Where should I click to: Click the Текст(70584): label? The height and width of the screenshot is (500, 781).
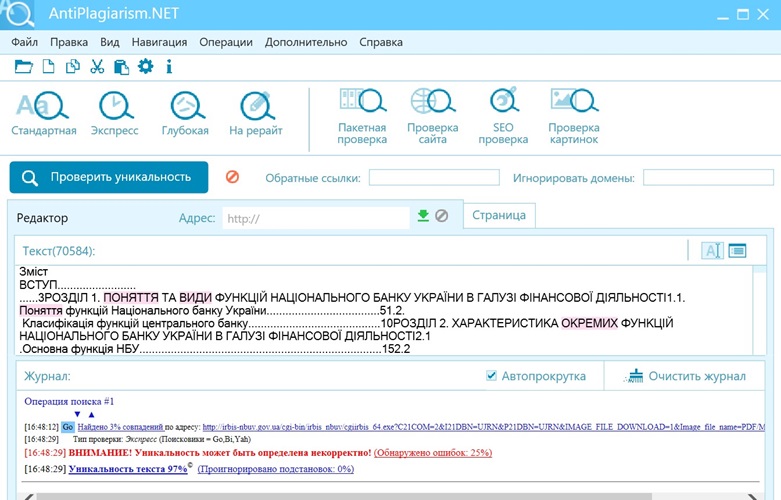(59, 251)
